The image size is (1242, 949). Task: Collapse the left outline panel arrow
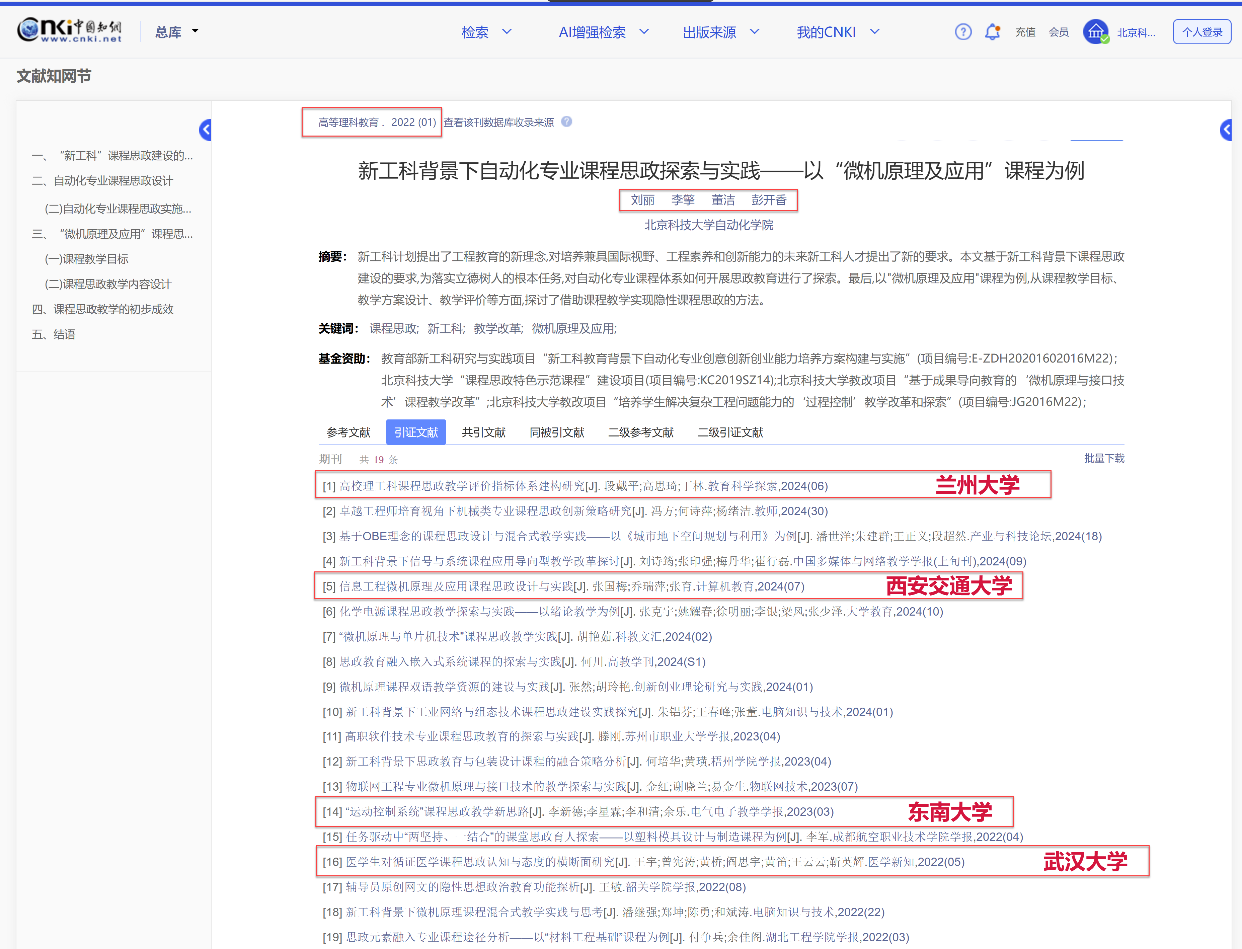pyautogui.click(x=206, y=129)
